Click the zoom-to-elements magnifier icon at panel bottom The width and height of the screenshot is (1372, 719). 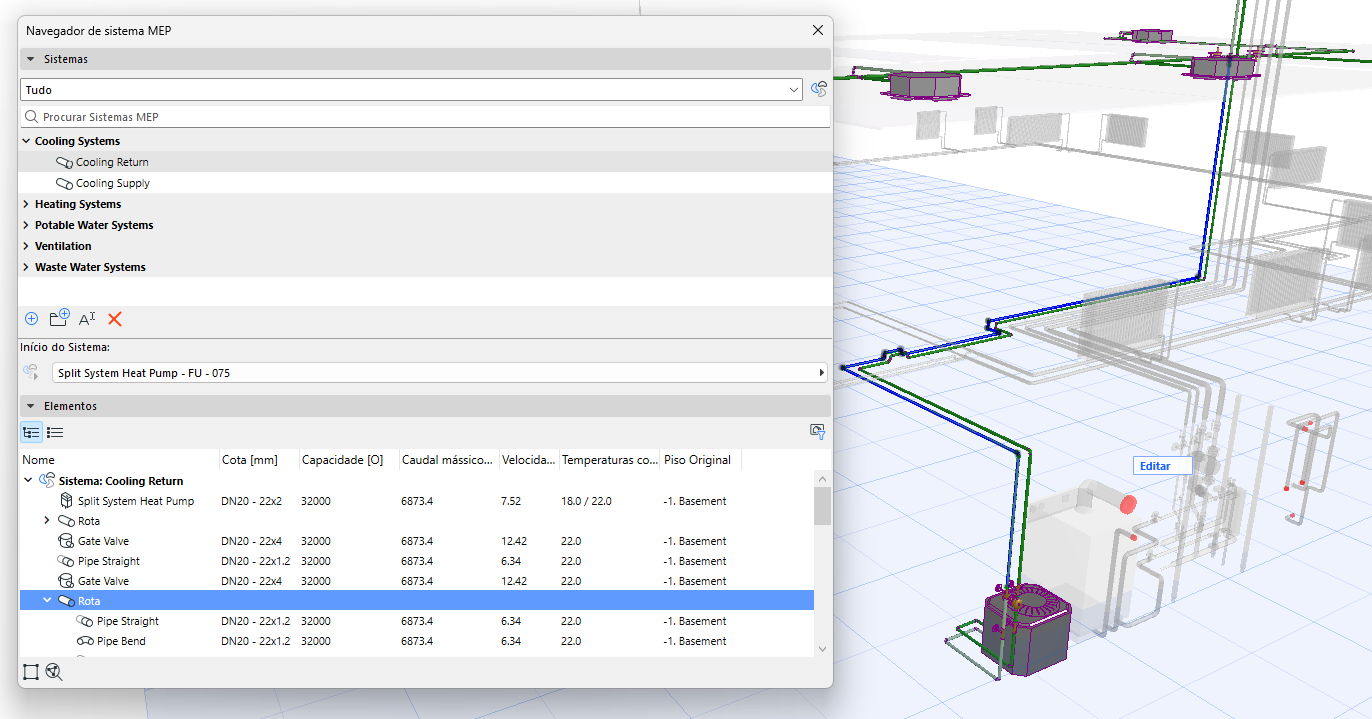click(x=54, y=673)
